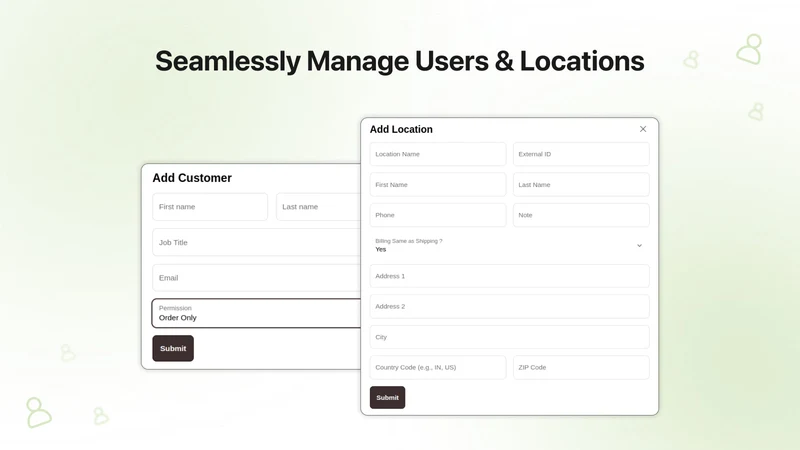
Task: Click the Address 2 field
Action: click(x=509, y=306)
